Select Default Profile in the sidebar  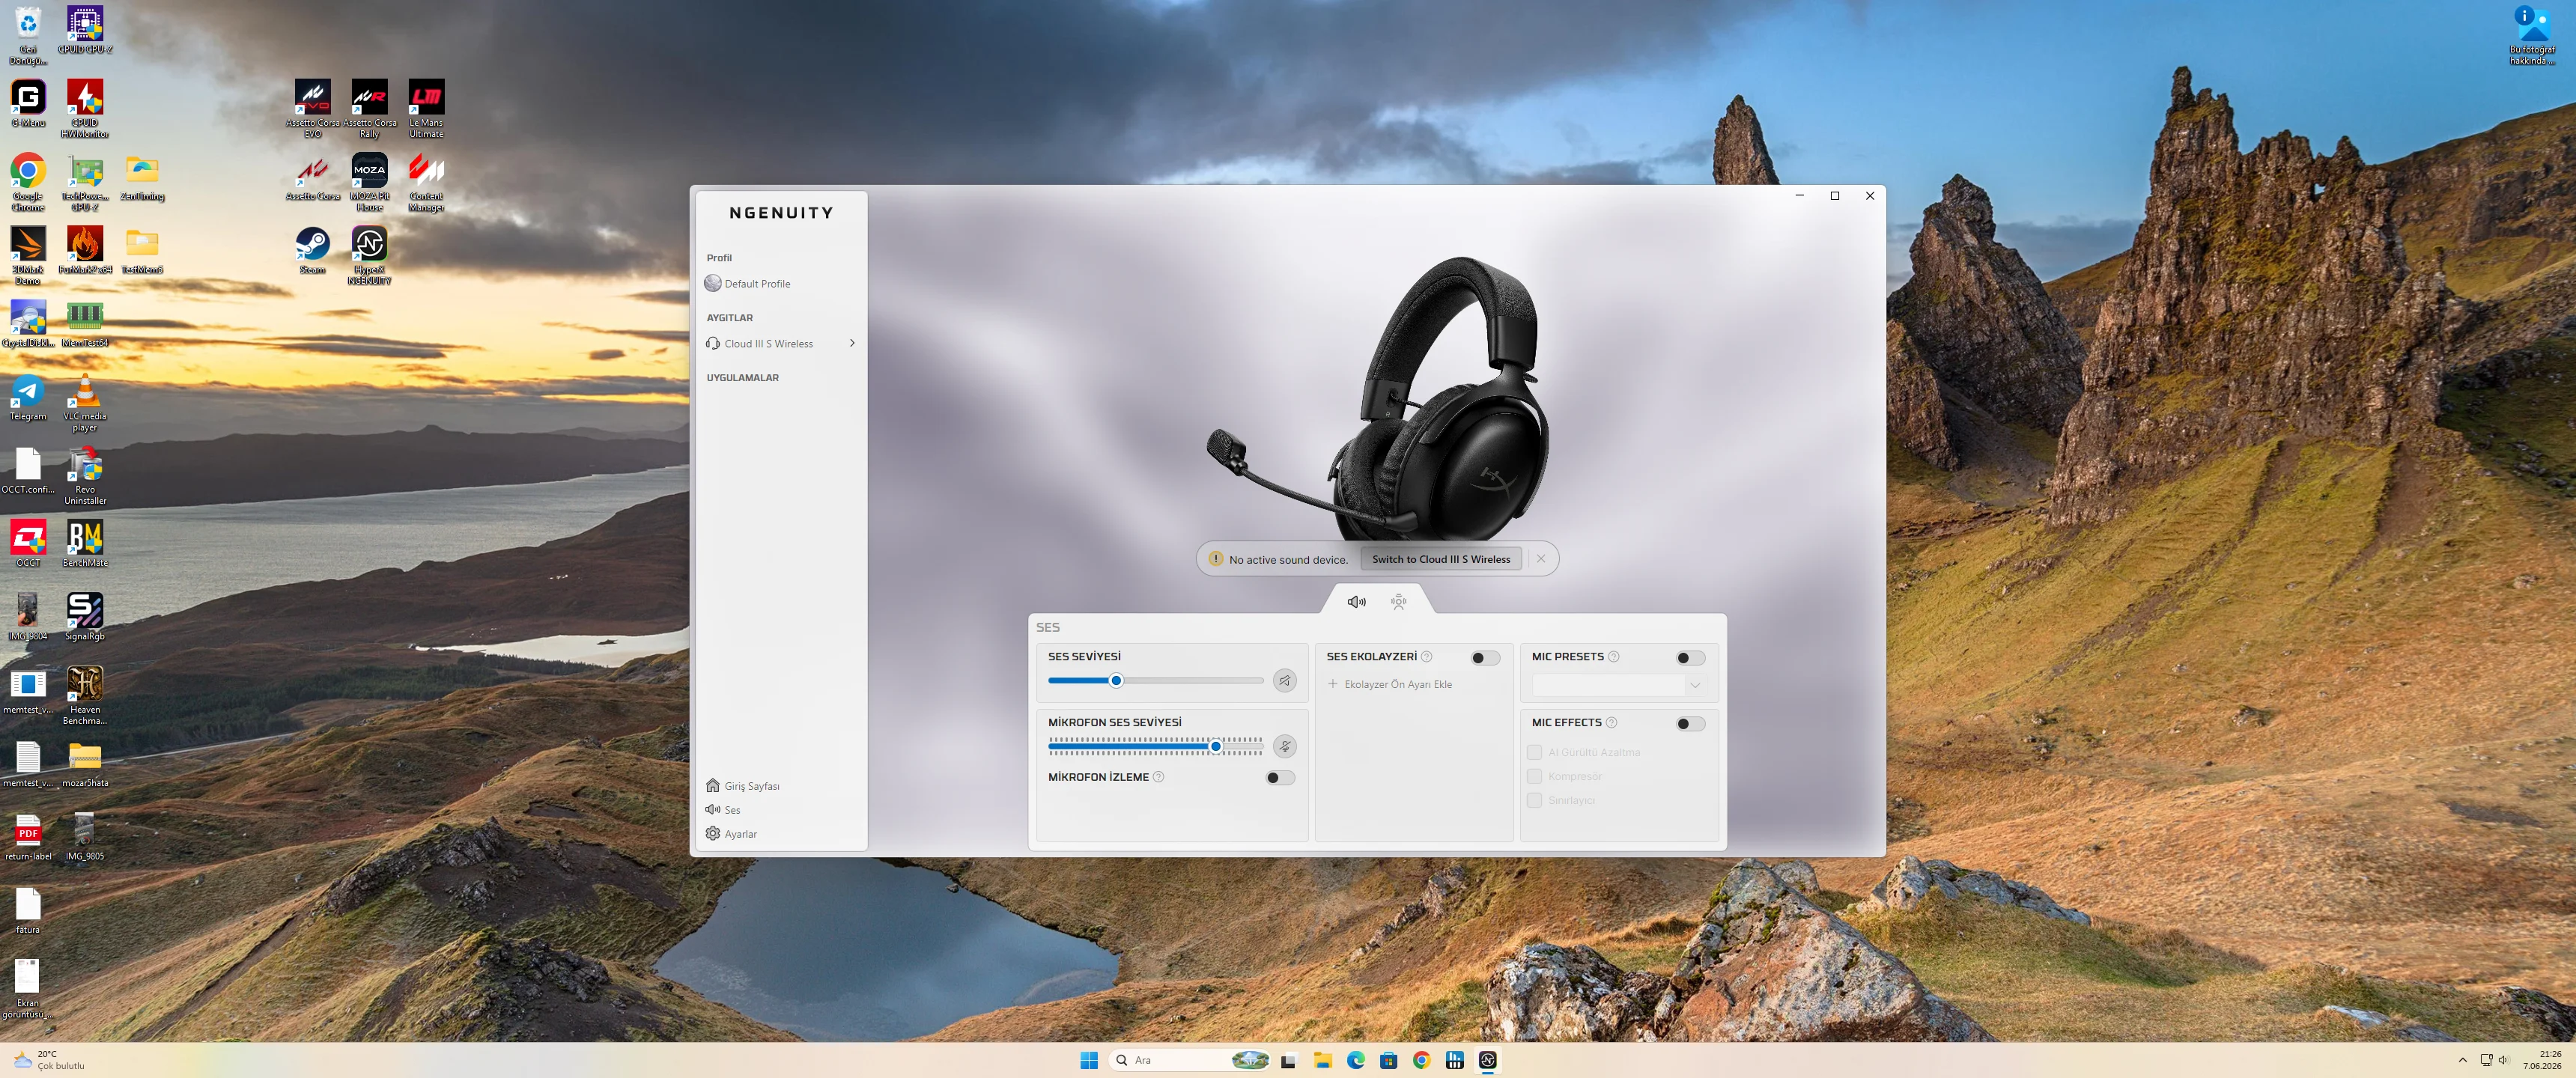[x=748, y=284]
